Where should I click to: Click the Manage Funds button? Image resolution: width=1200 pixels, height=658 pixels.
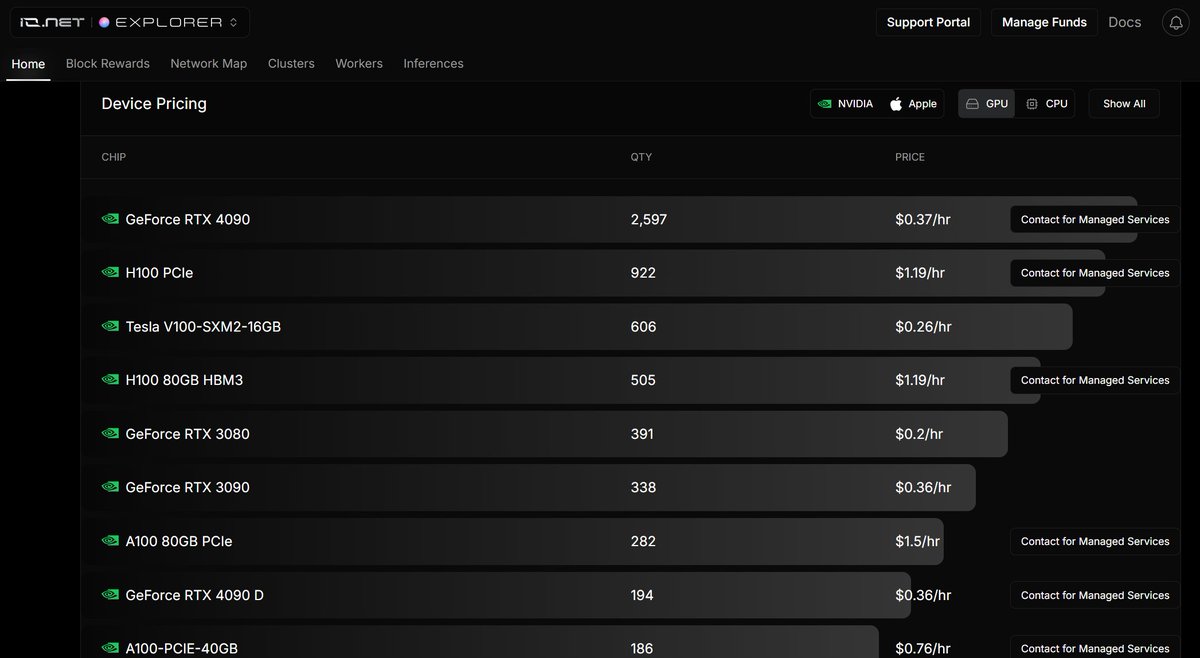pos(1044,22)
